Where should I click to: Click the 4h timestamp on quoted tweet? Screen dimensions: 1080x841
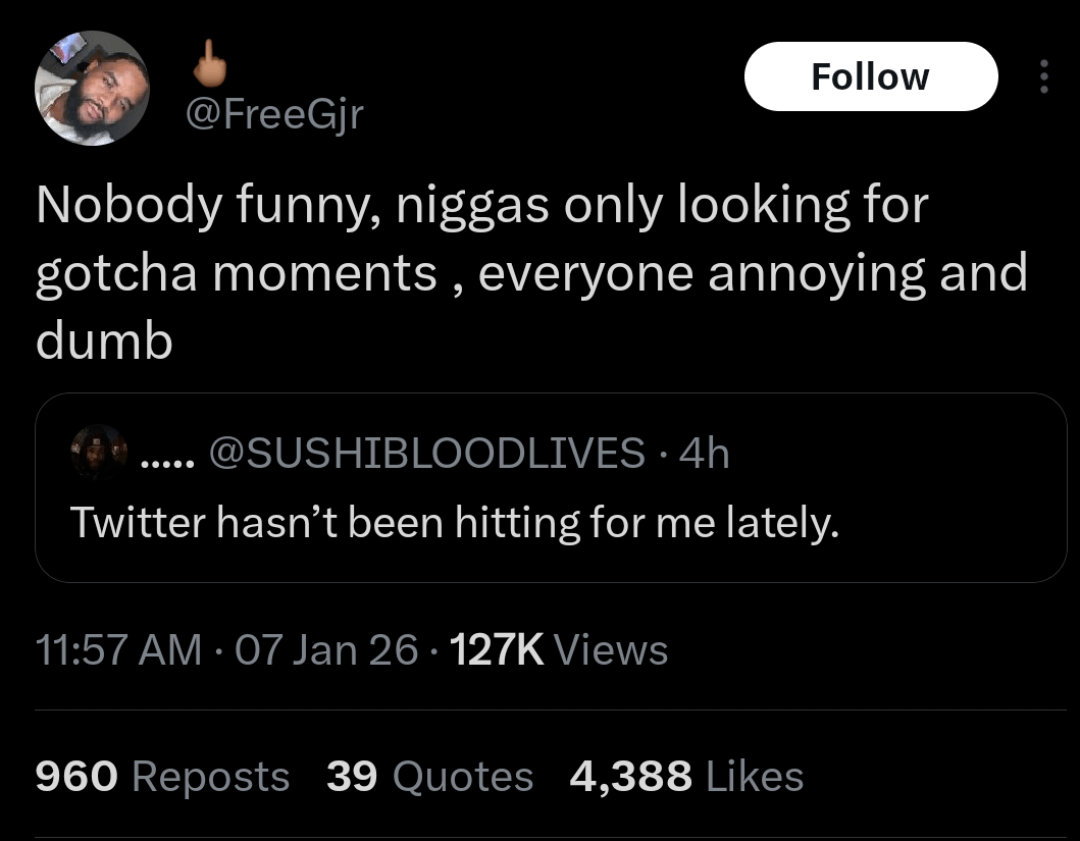click(x=704, y=454)
